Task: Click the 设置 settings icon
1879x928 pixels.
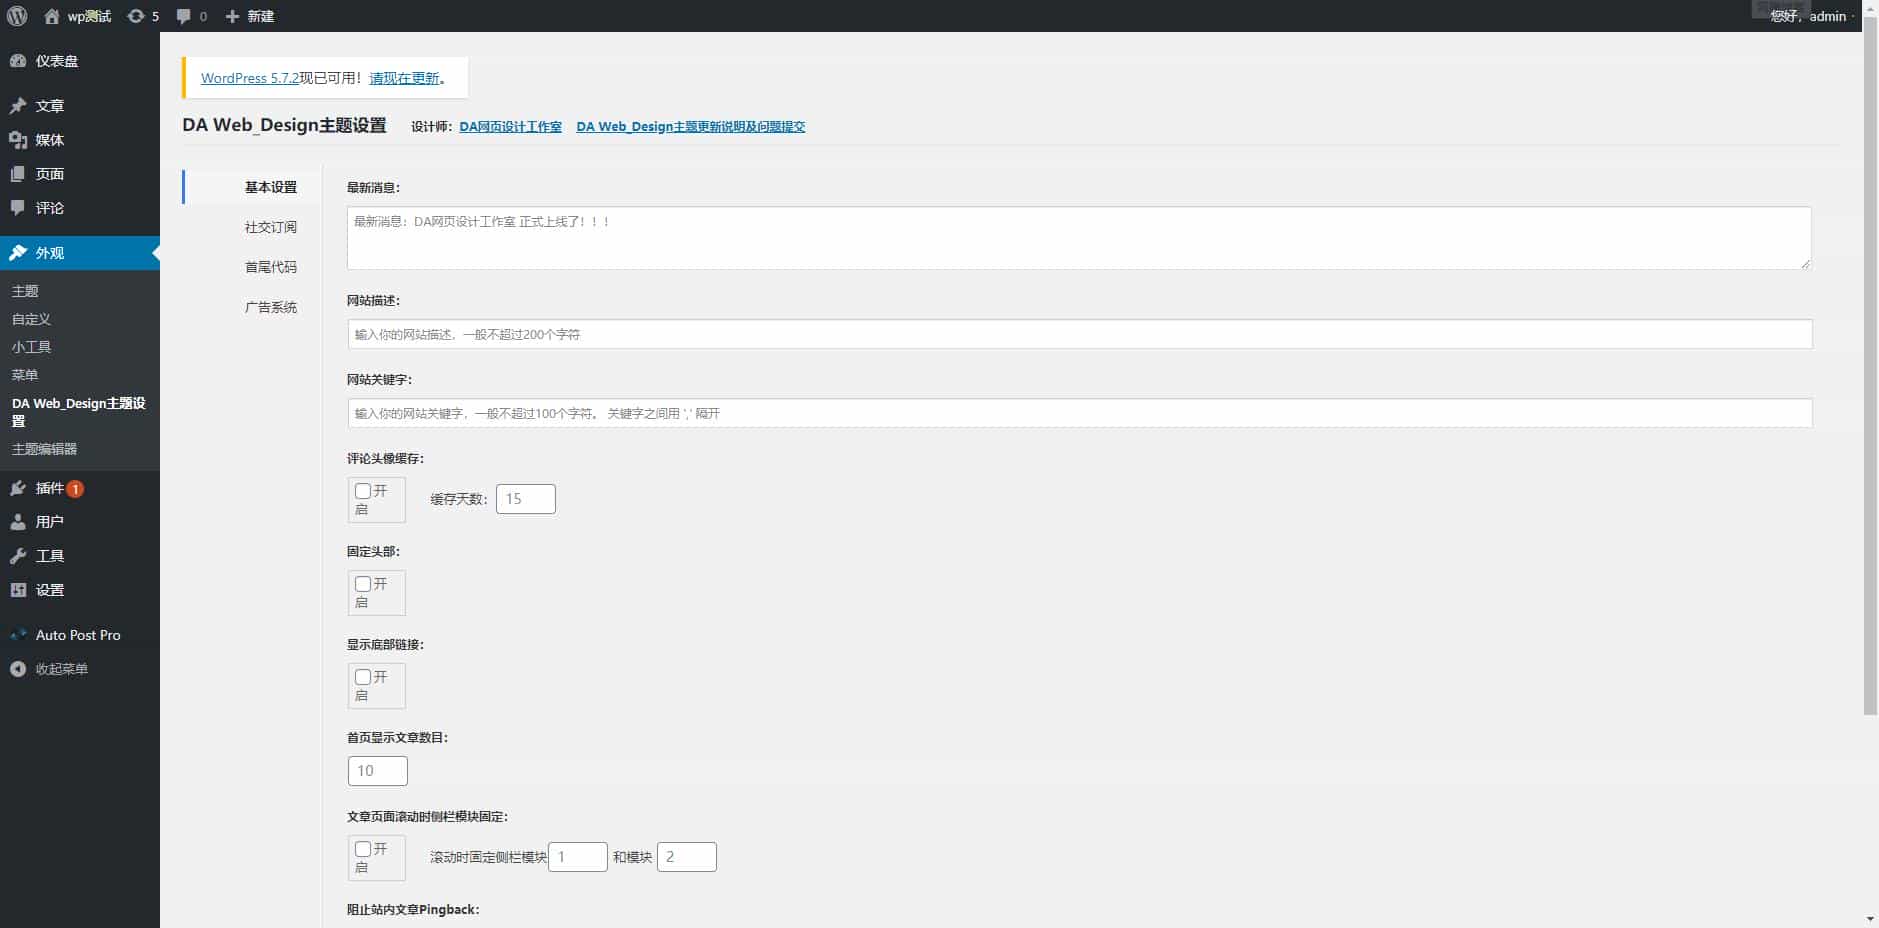Action: 18,590
